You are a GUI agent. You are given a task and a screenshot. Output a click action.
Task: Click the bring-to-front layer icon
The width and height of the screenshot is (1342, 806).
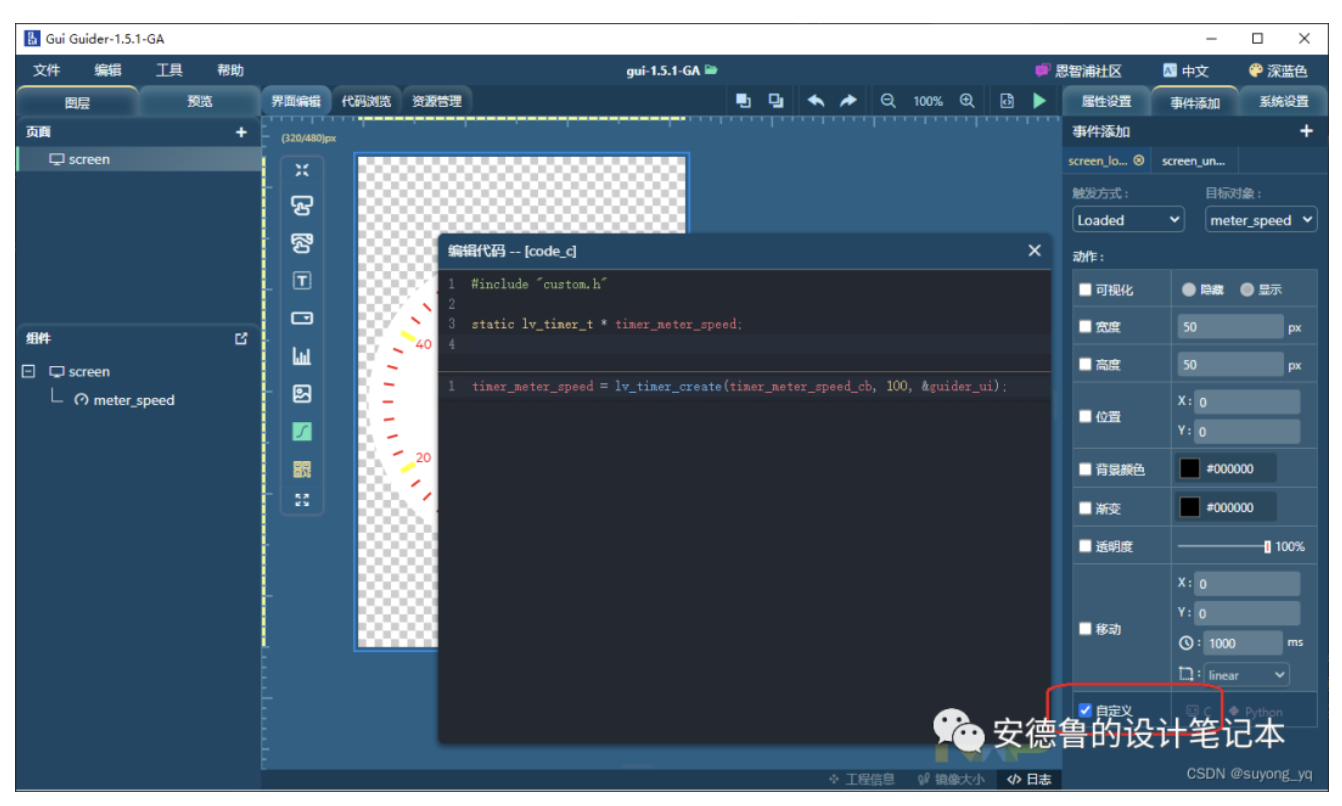coord(743,101)
